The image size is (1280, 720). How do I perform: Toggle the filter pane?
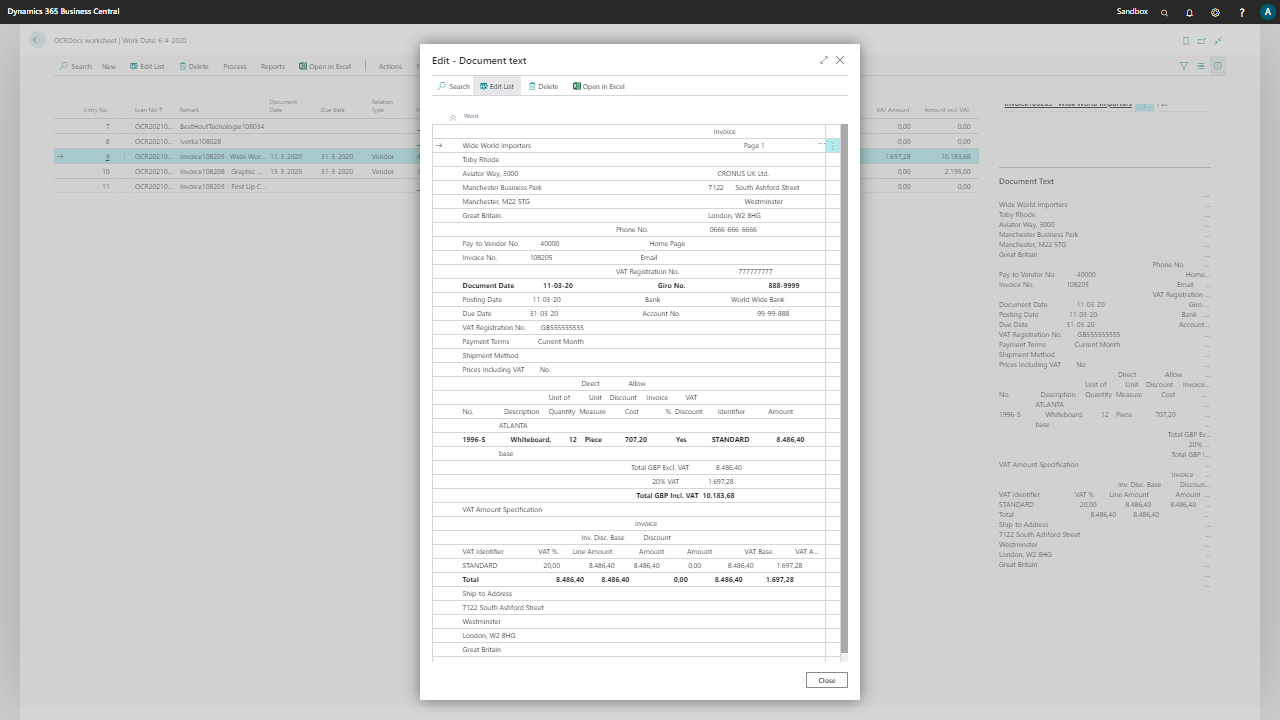click(x=1184, y=66)
